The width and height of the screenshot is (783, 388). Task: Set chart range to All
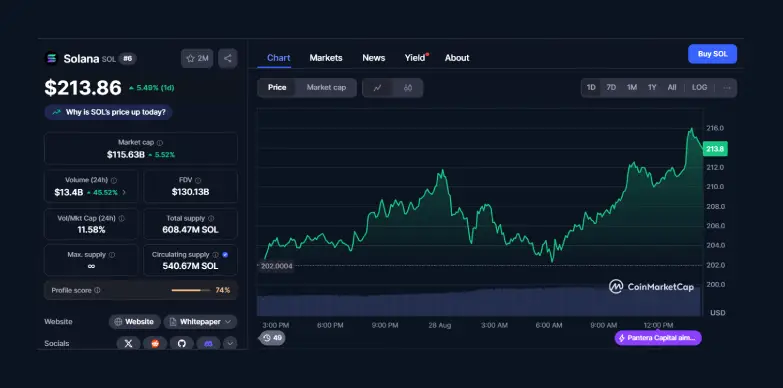coord(672,87)
